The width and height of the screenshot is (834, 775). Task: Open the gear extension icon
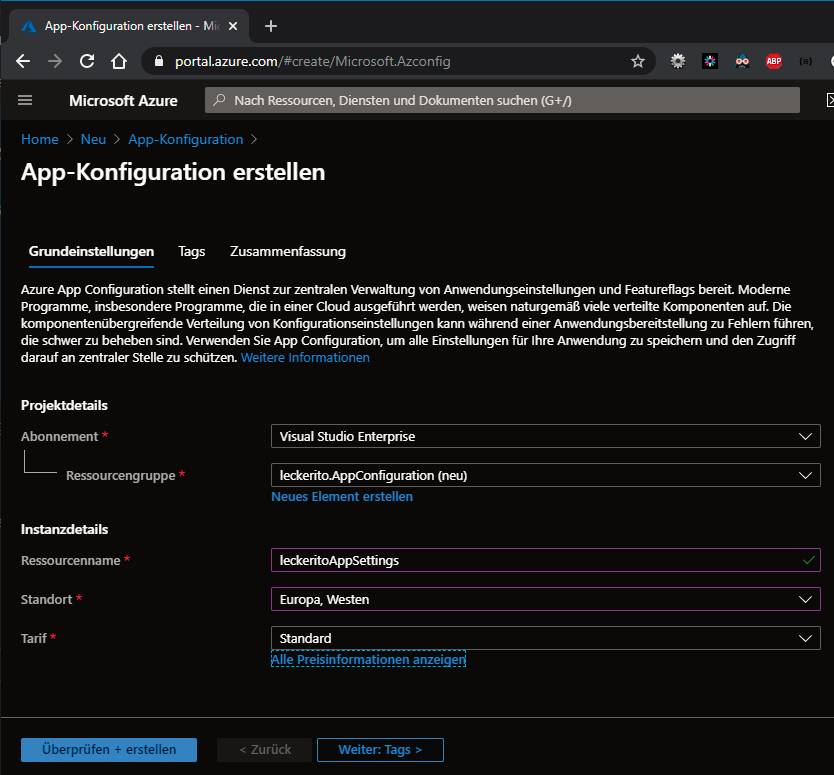point(678,61)
